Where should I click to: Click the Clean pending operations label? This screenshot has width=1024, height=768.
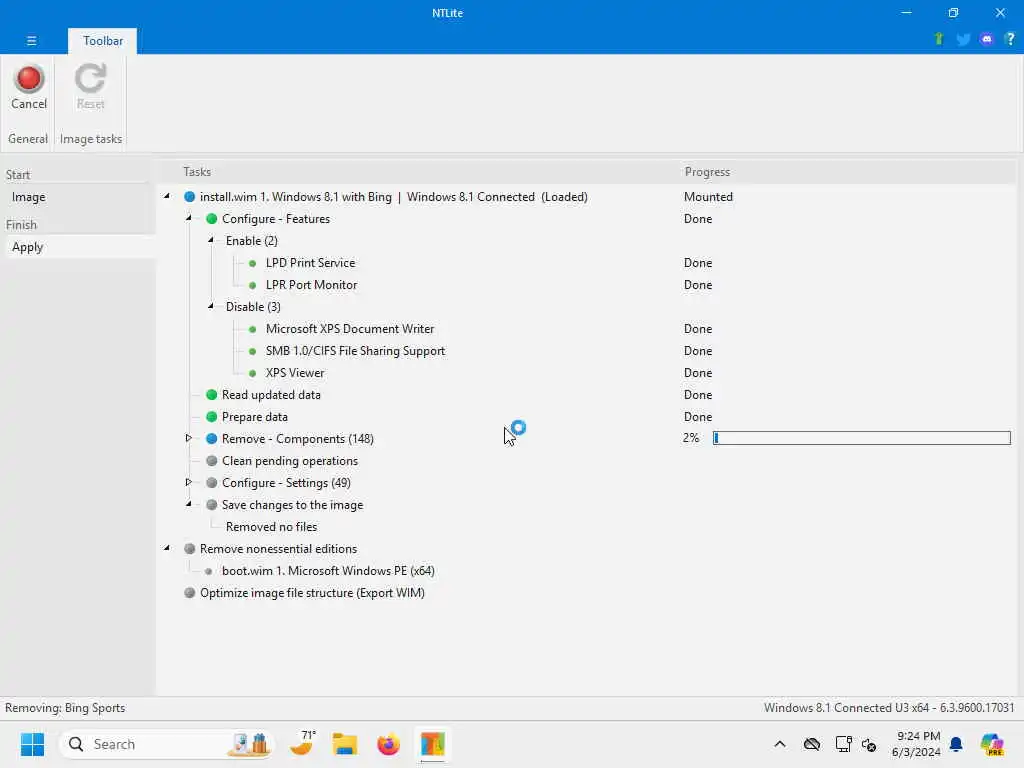click(x=289, y=460)
